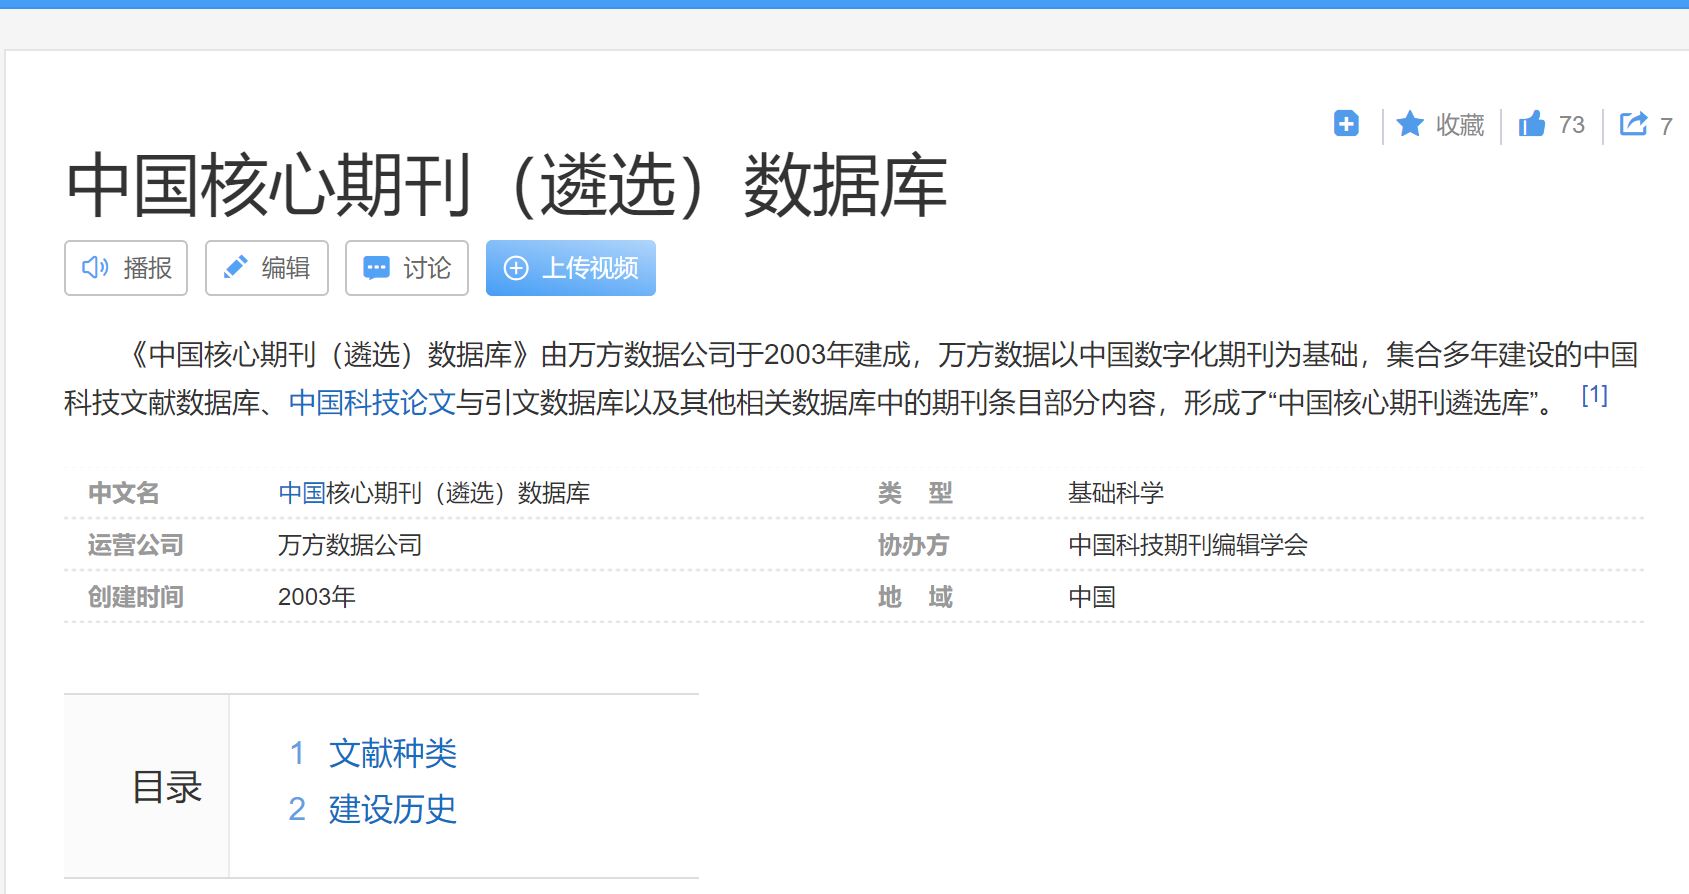The width and height of the screenshot is (1689, 894).
Task: Jump to 文献种类 section in contents
Action: (392, 753)
